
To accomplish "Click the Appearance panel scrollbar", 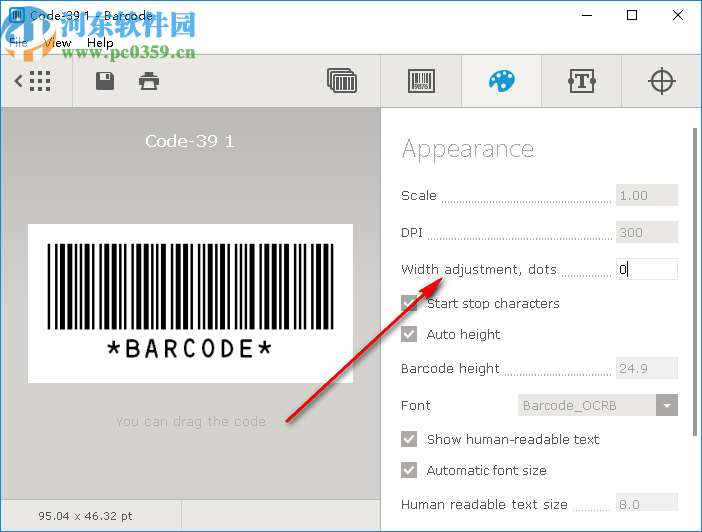I will pos(695,282).
